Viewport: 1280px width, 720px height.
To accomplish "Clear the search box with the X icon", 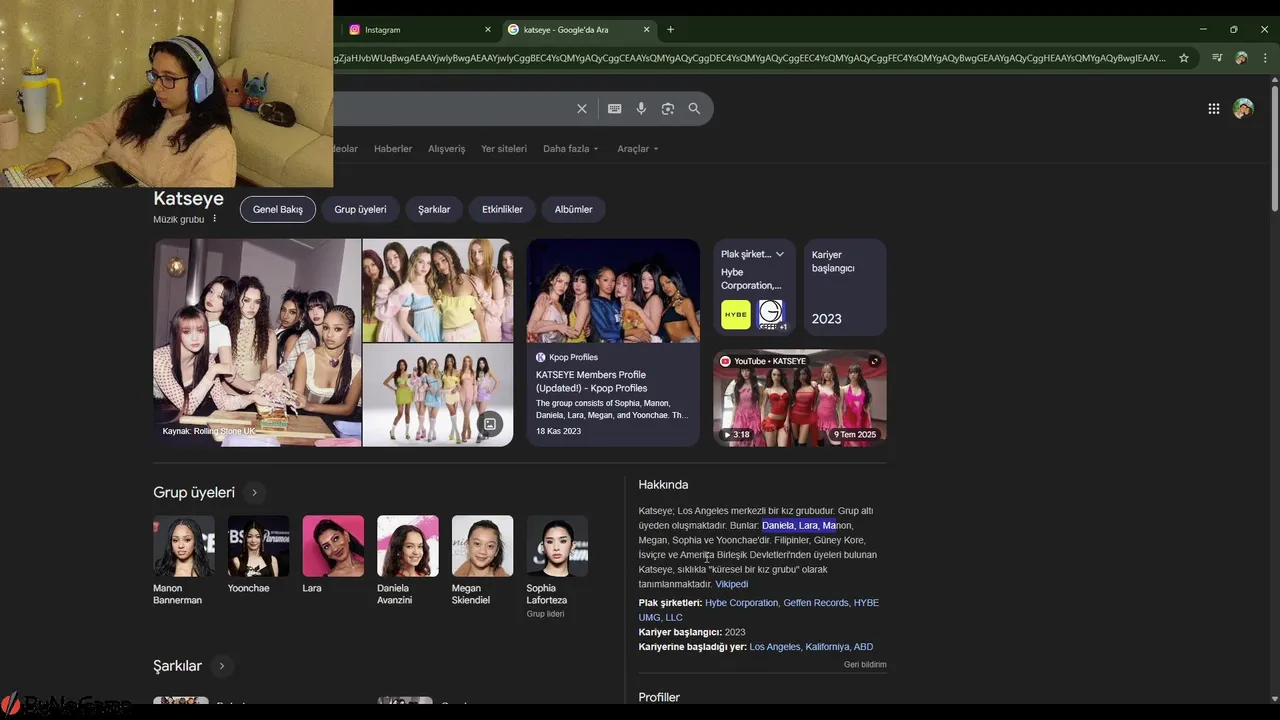I will click(582, 109).
